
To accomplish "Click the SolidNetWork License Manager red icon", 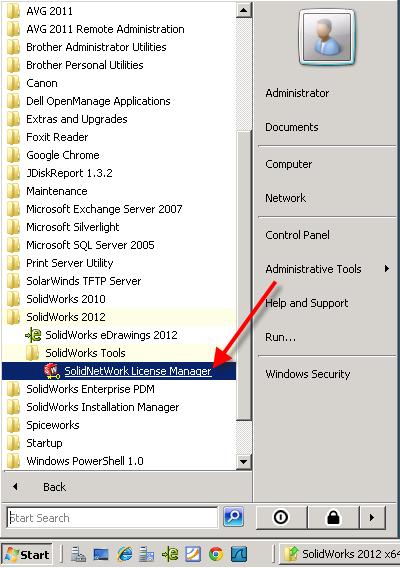I will click(x=51, y=371).
